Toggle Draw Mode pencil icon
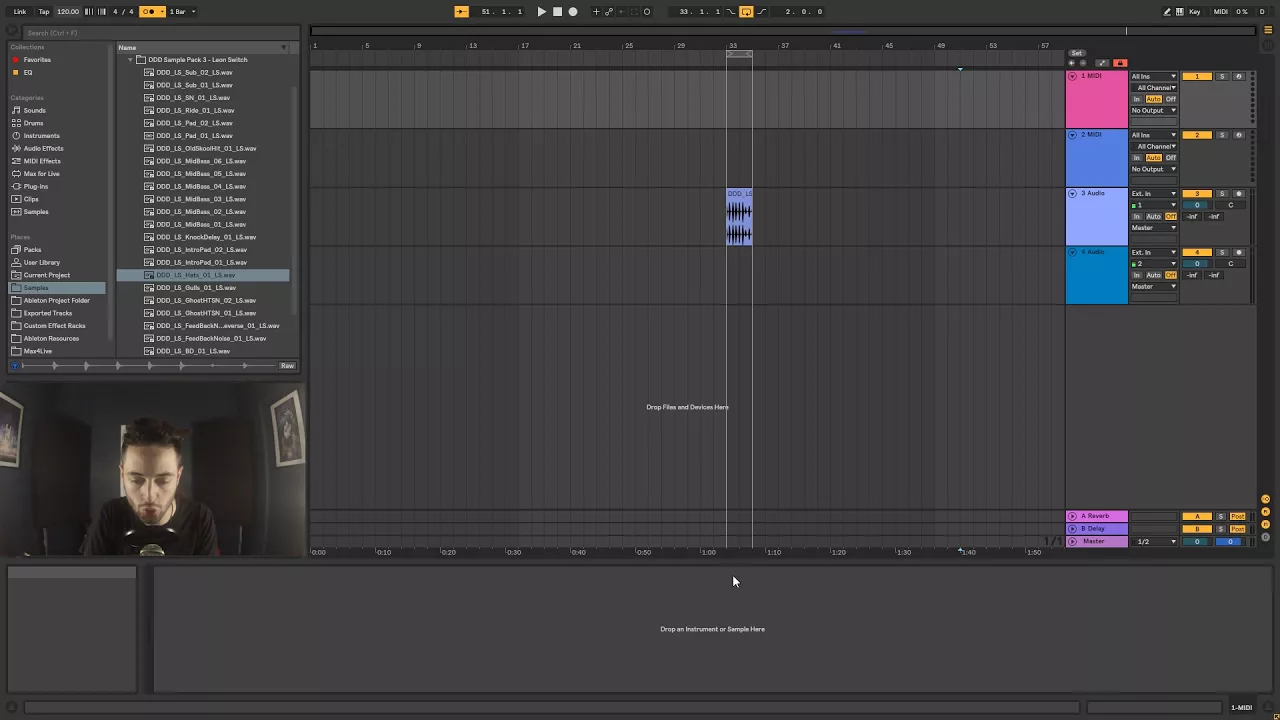Image resolution: width=1280 pixels, height=720 pixels. point(1167,11)
